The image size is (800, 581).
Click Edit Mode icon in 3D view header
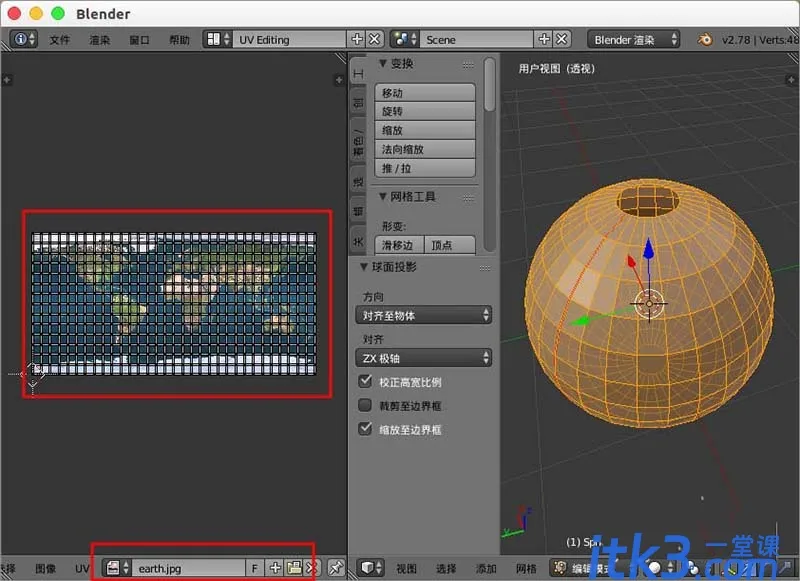pos(560,568)
